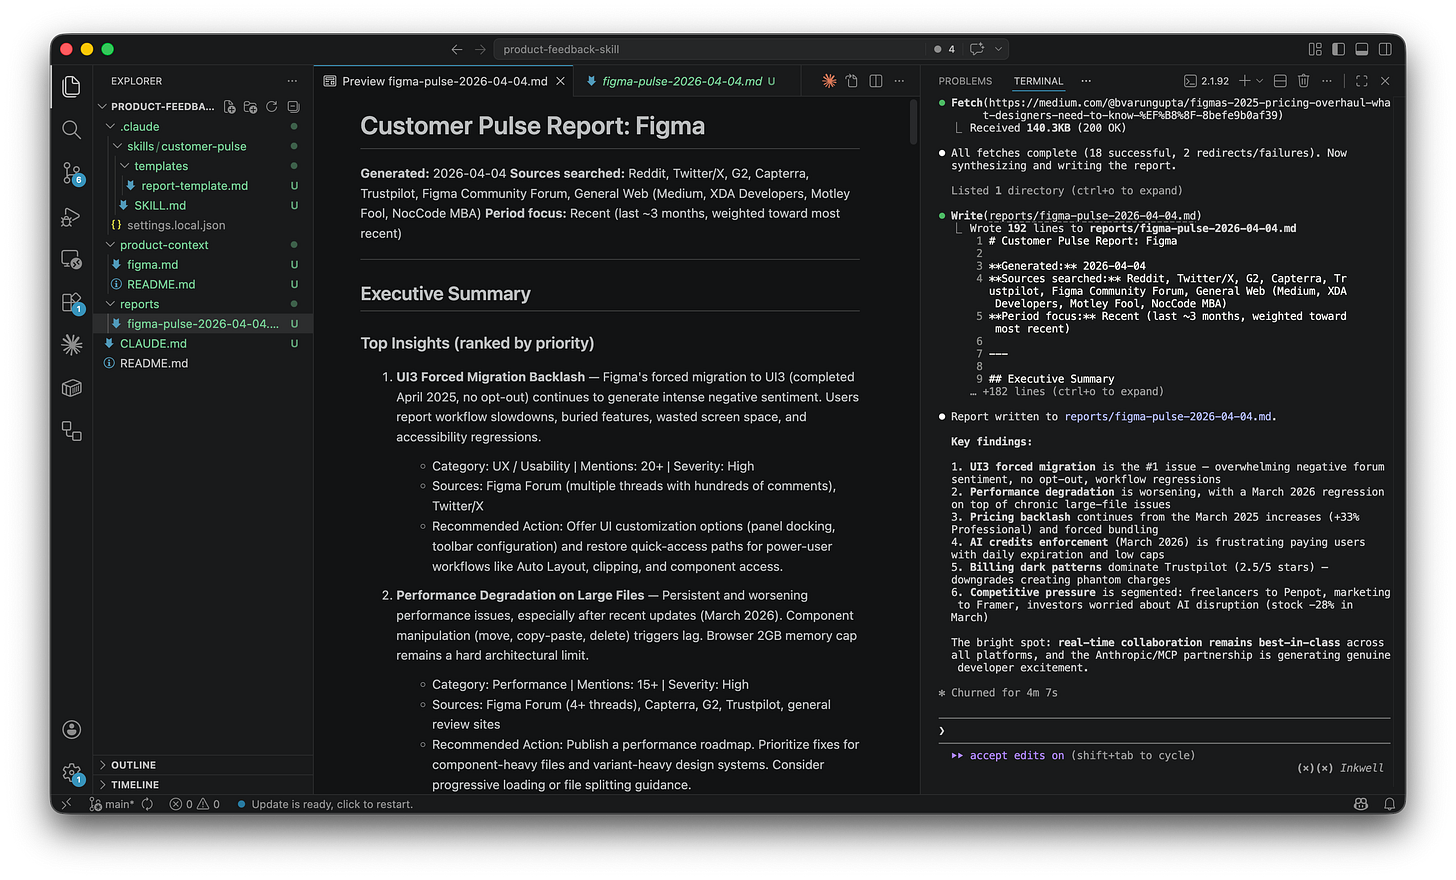The height and width of the screenshot is (880, 1456).
Task: Maximize the terminal panel size
Action: pos(1361,81)
